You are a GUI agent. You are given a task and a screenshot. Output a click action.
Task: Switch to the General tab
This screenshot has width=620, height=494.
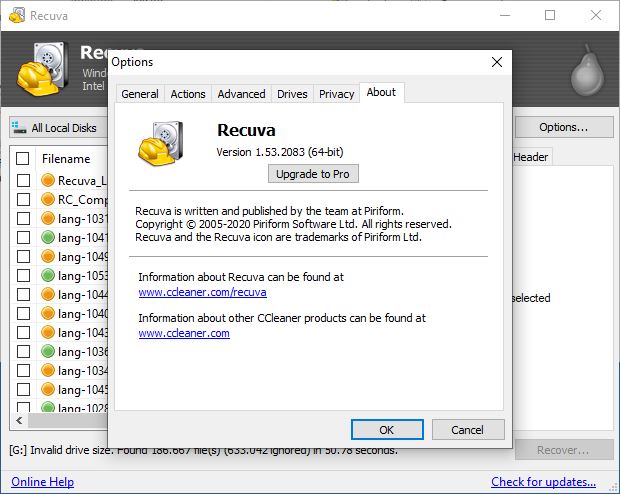click(140, 94)
